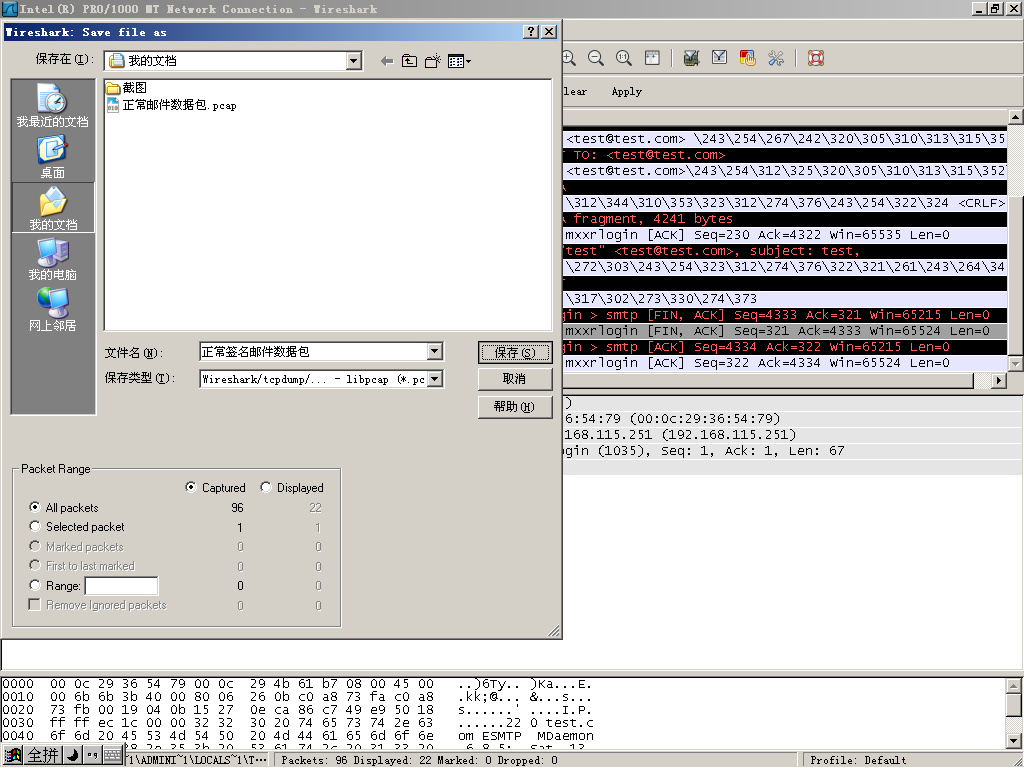This screenshot has height=768, width=1024.
Task: Click the Resize all columns icon in Wireshark
Action: click(x=652, y=58)
